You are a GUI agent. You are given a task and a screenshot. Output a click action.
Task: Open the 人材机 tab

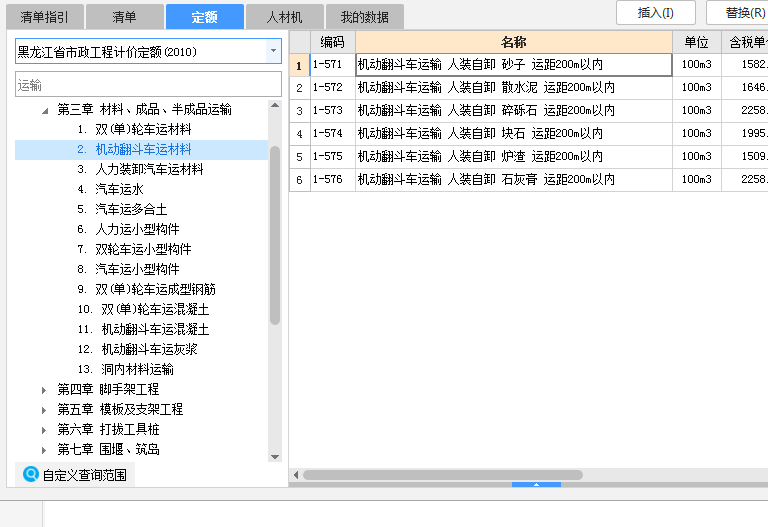pos(285,17)
